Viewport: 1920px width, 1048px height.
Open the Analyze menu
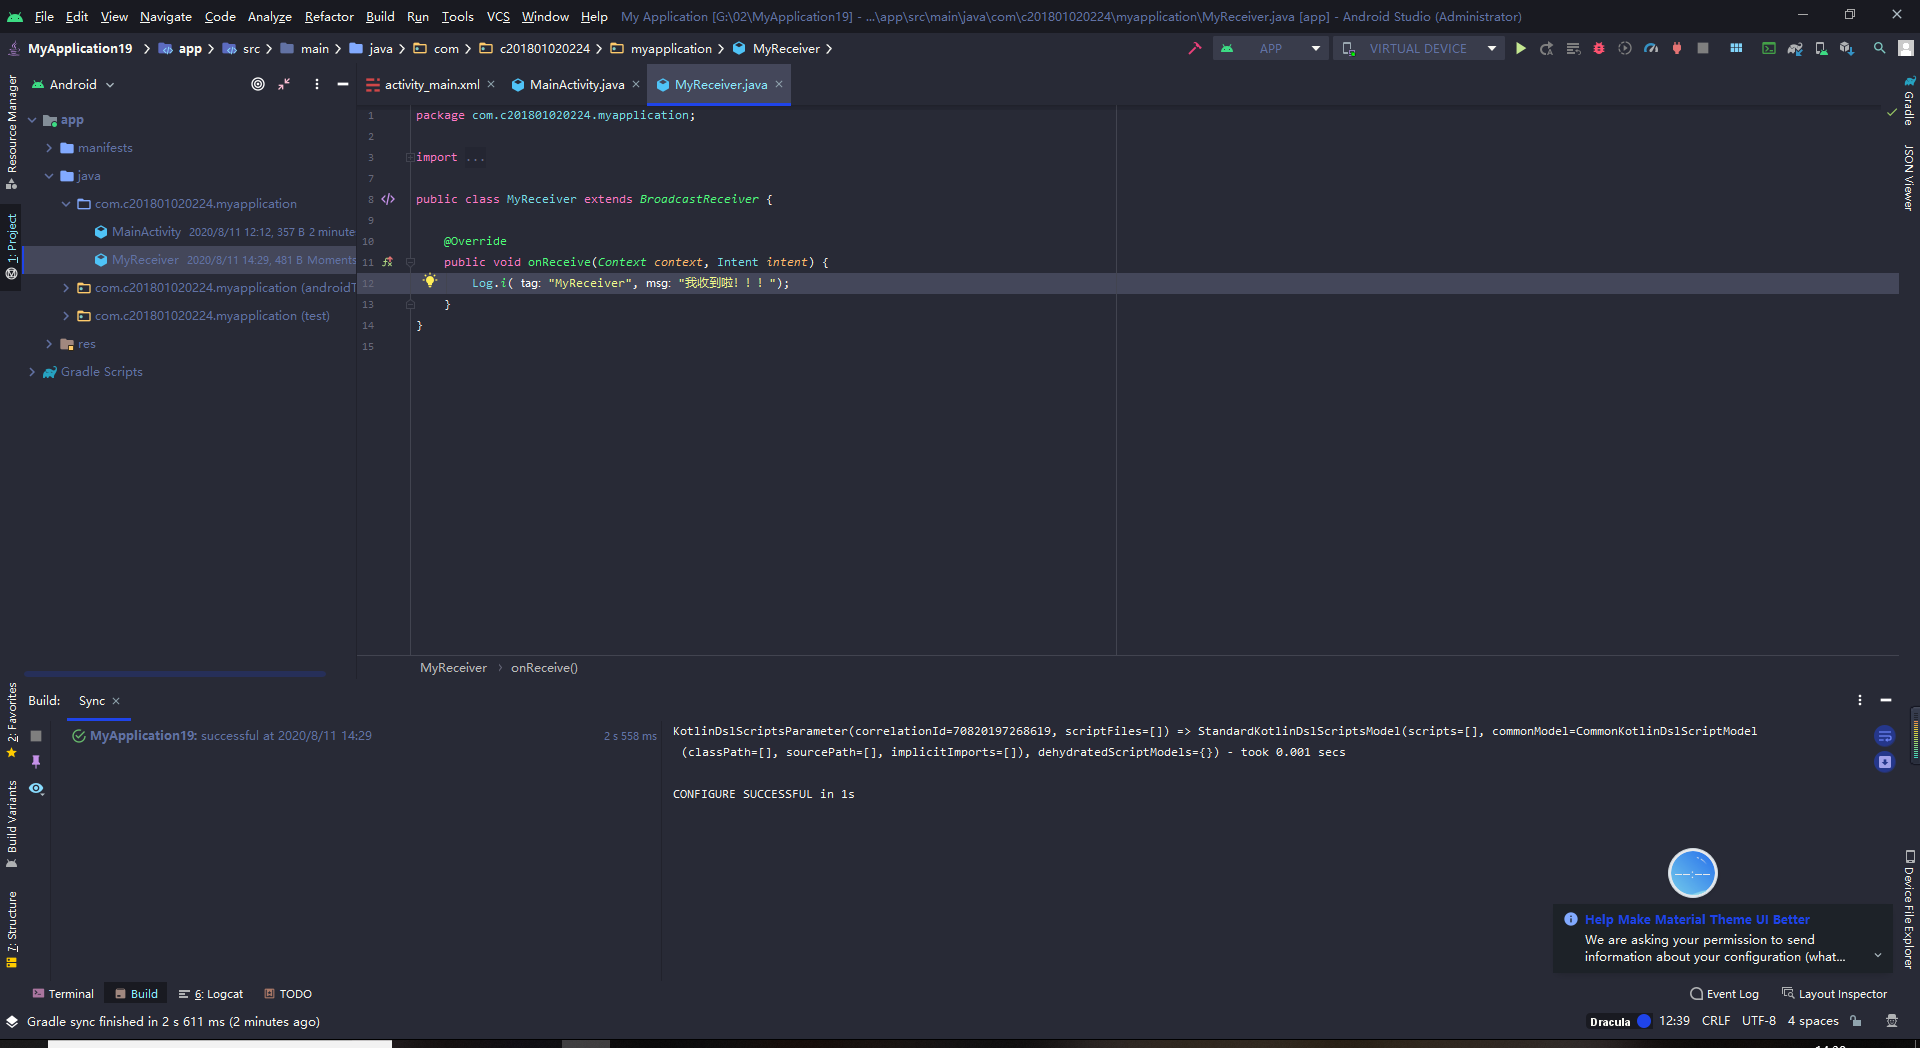click(x=269, y=16)
